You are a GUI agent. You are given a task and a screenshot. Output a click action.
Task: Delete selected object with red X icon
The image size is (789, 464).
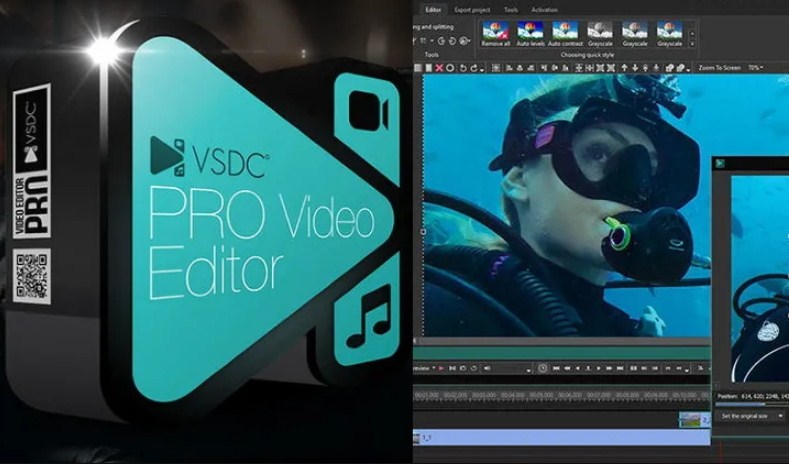(439, 68)
